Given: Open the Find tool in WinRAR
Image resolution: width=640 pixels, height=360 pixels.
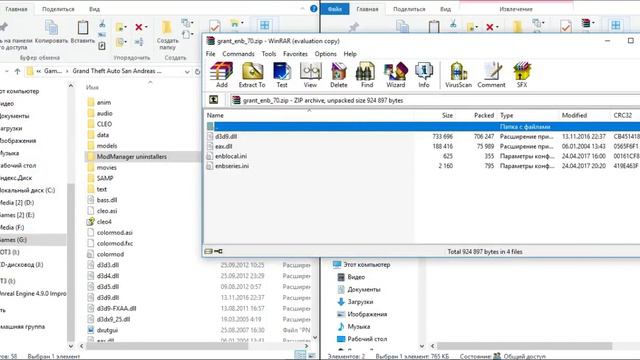Looking at the screenshot, I should tap(367, 75).
